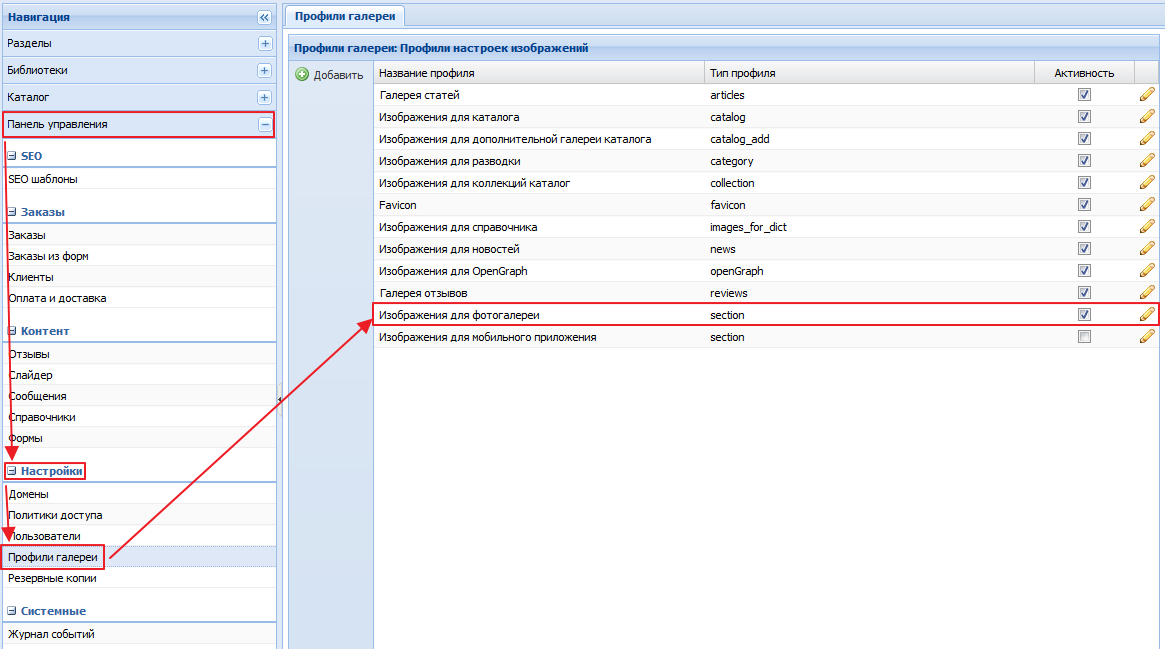
Task: Edit the Favicon profile via pencil icon
Action: coord(1147,205)
